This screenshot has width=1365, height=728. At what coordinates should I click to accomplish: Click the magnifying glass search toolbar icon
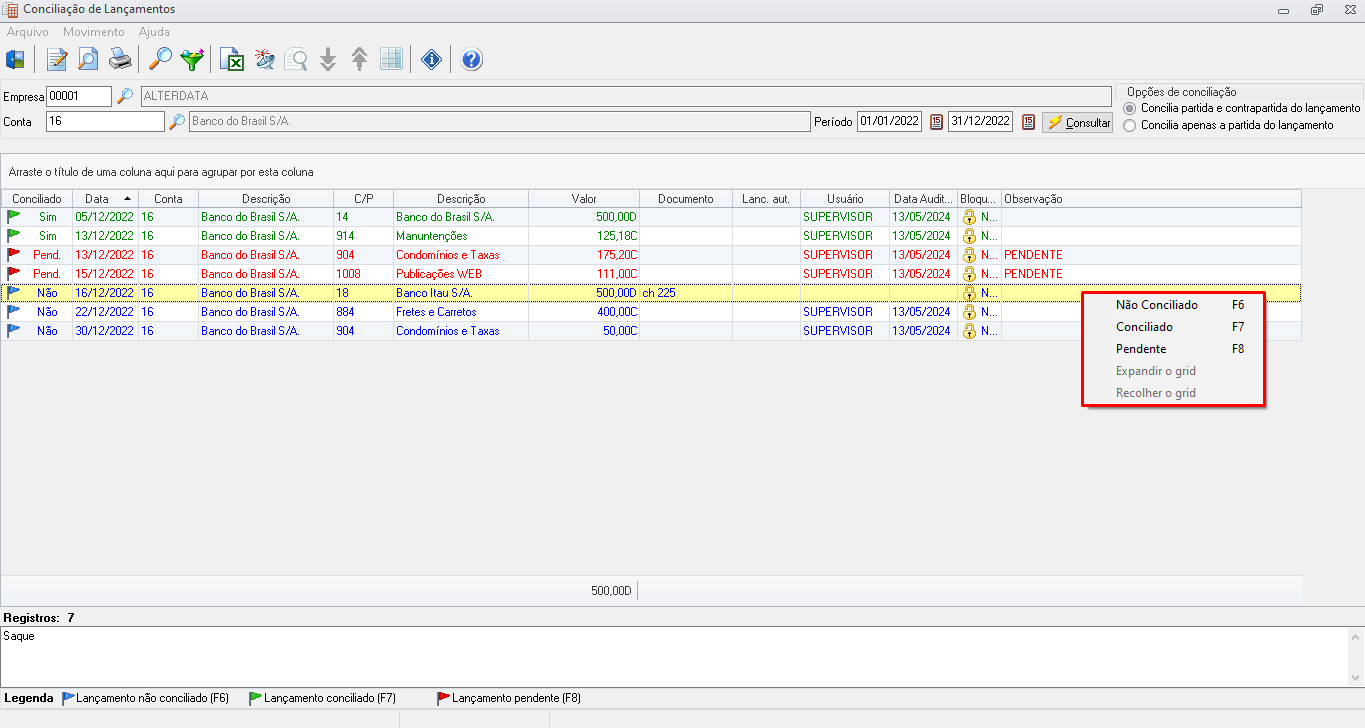[160, 59]
